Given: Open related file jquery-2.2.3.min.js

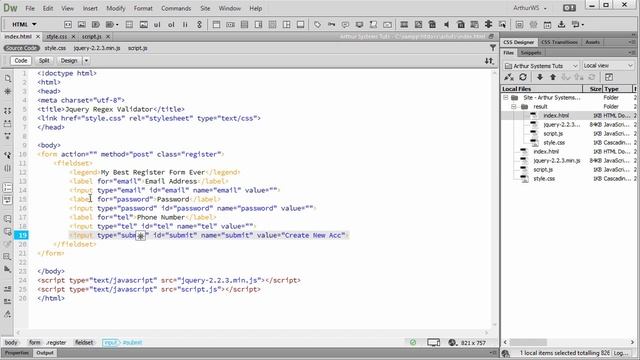Looking at the screenshot, I should (x=97, y=48).
